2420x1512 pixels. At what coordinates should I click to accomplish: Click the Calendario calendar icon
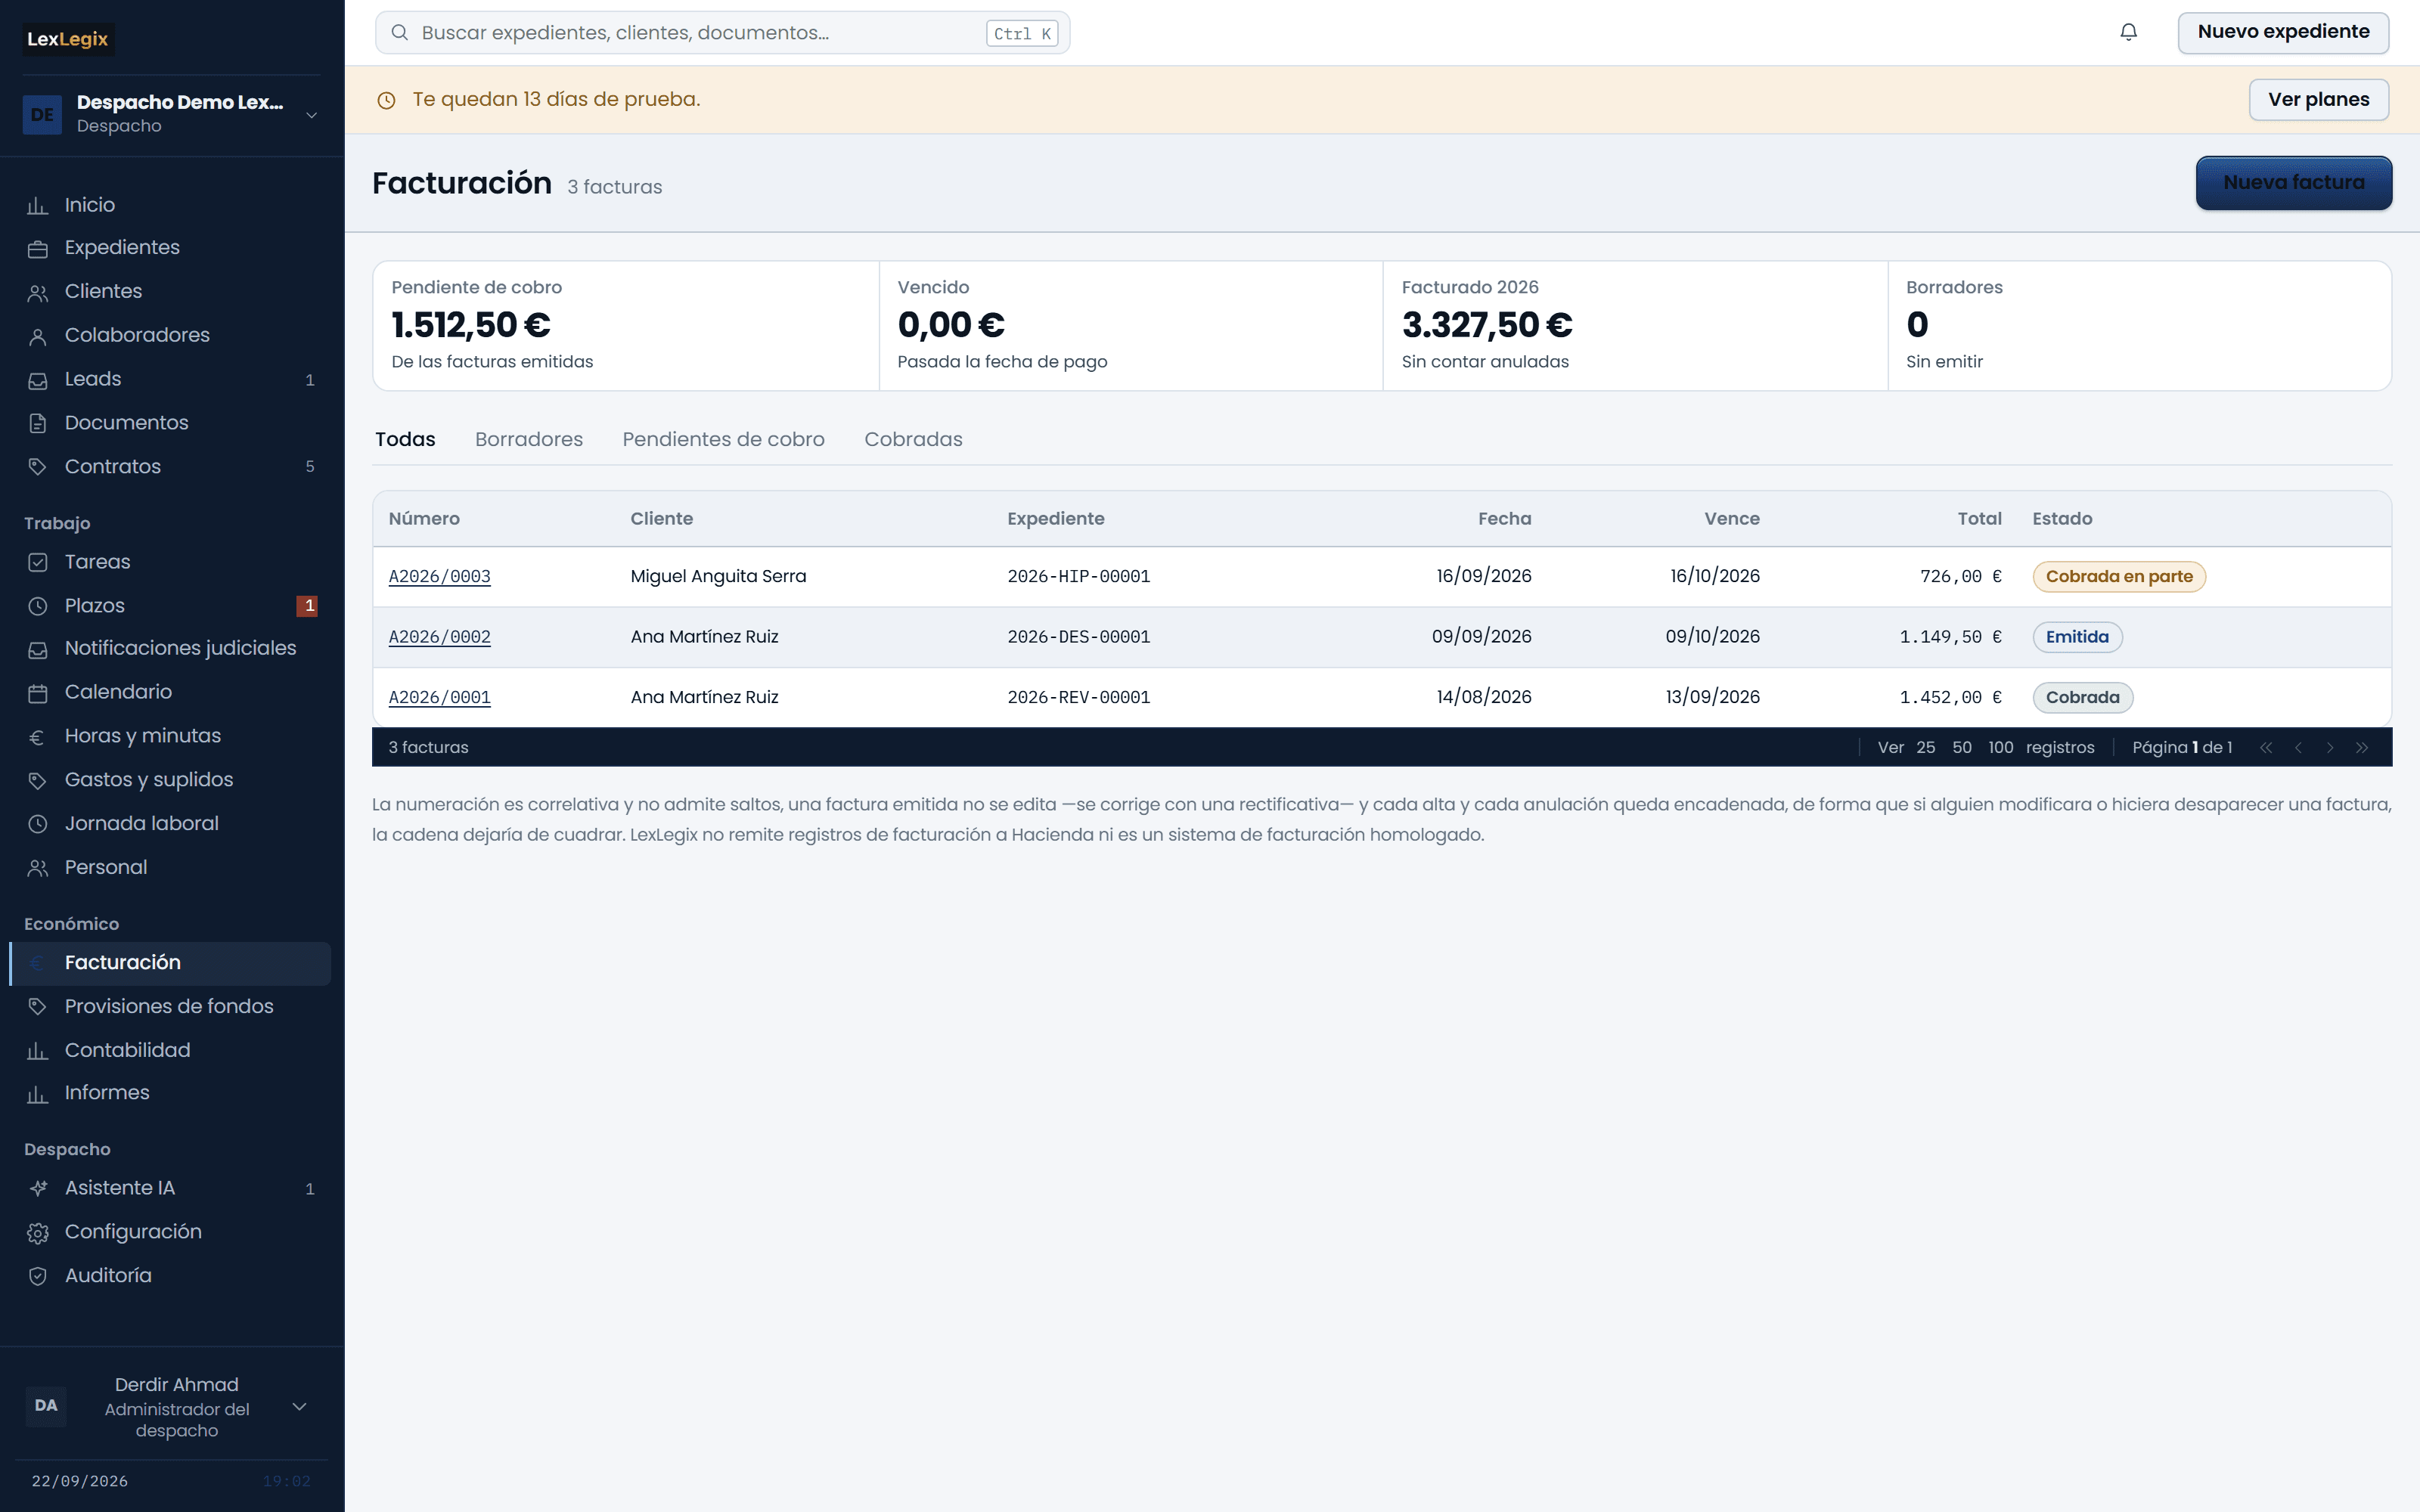38,693
